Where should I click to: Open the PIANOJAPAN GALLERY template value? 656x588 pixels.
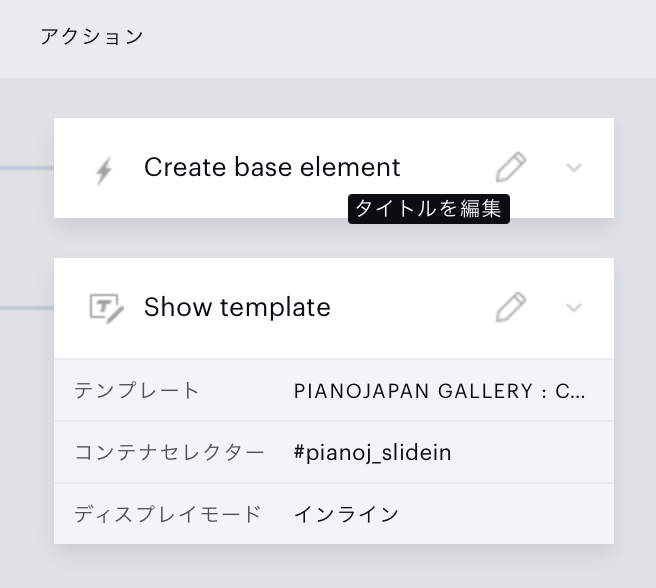tap(439, 391)
